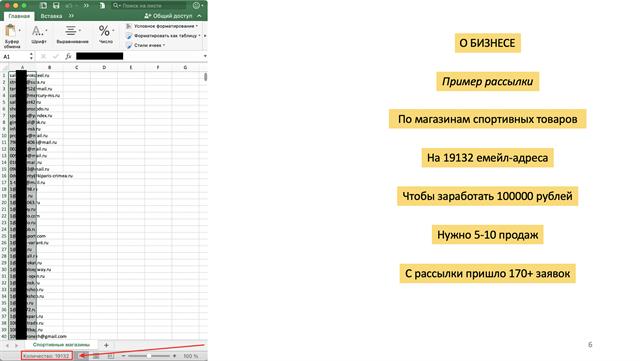The image size is (640, 361).
Task: Click the Save floppy disk icon
Action: (56, 6)
